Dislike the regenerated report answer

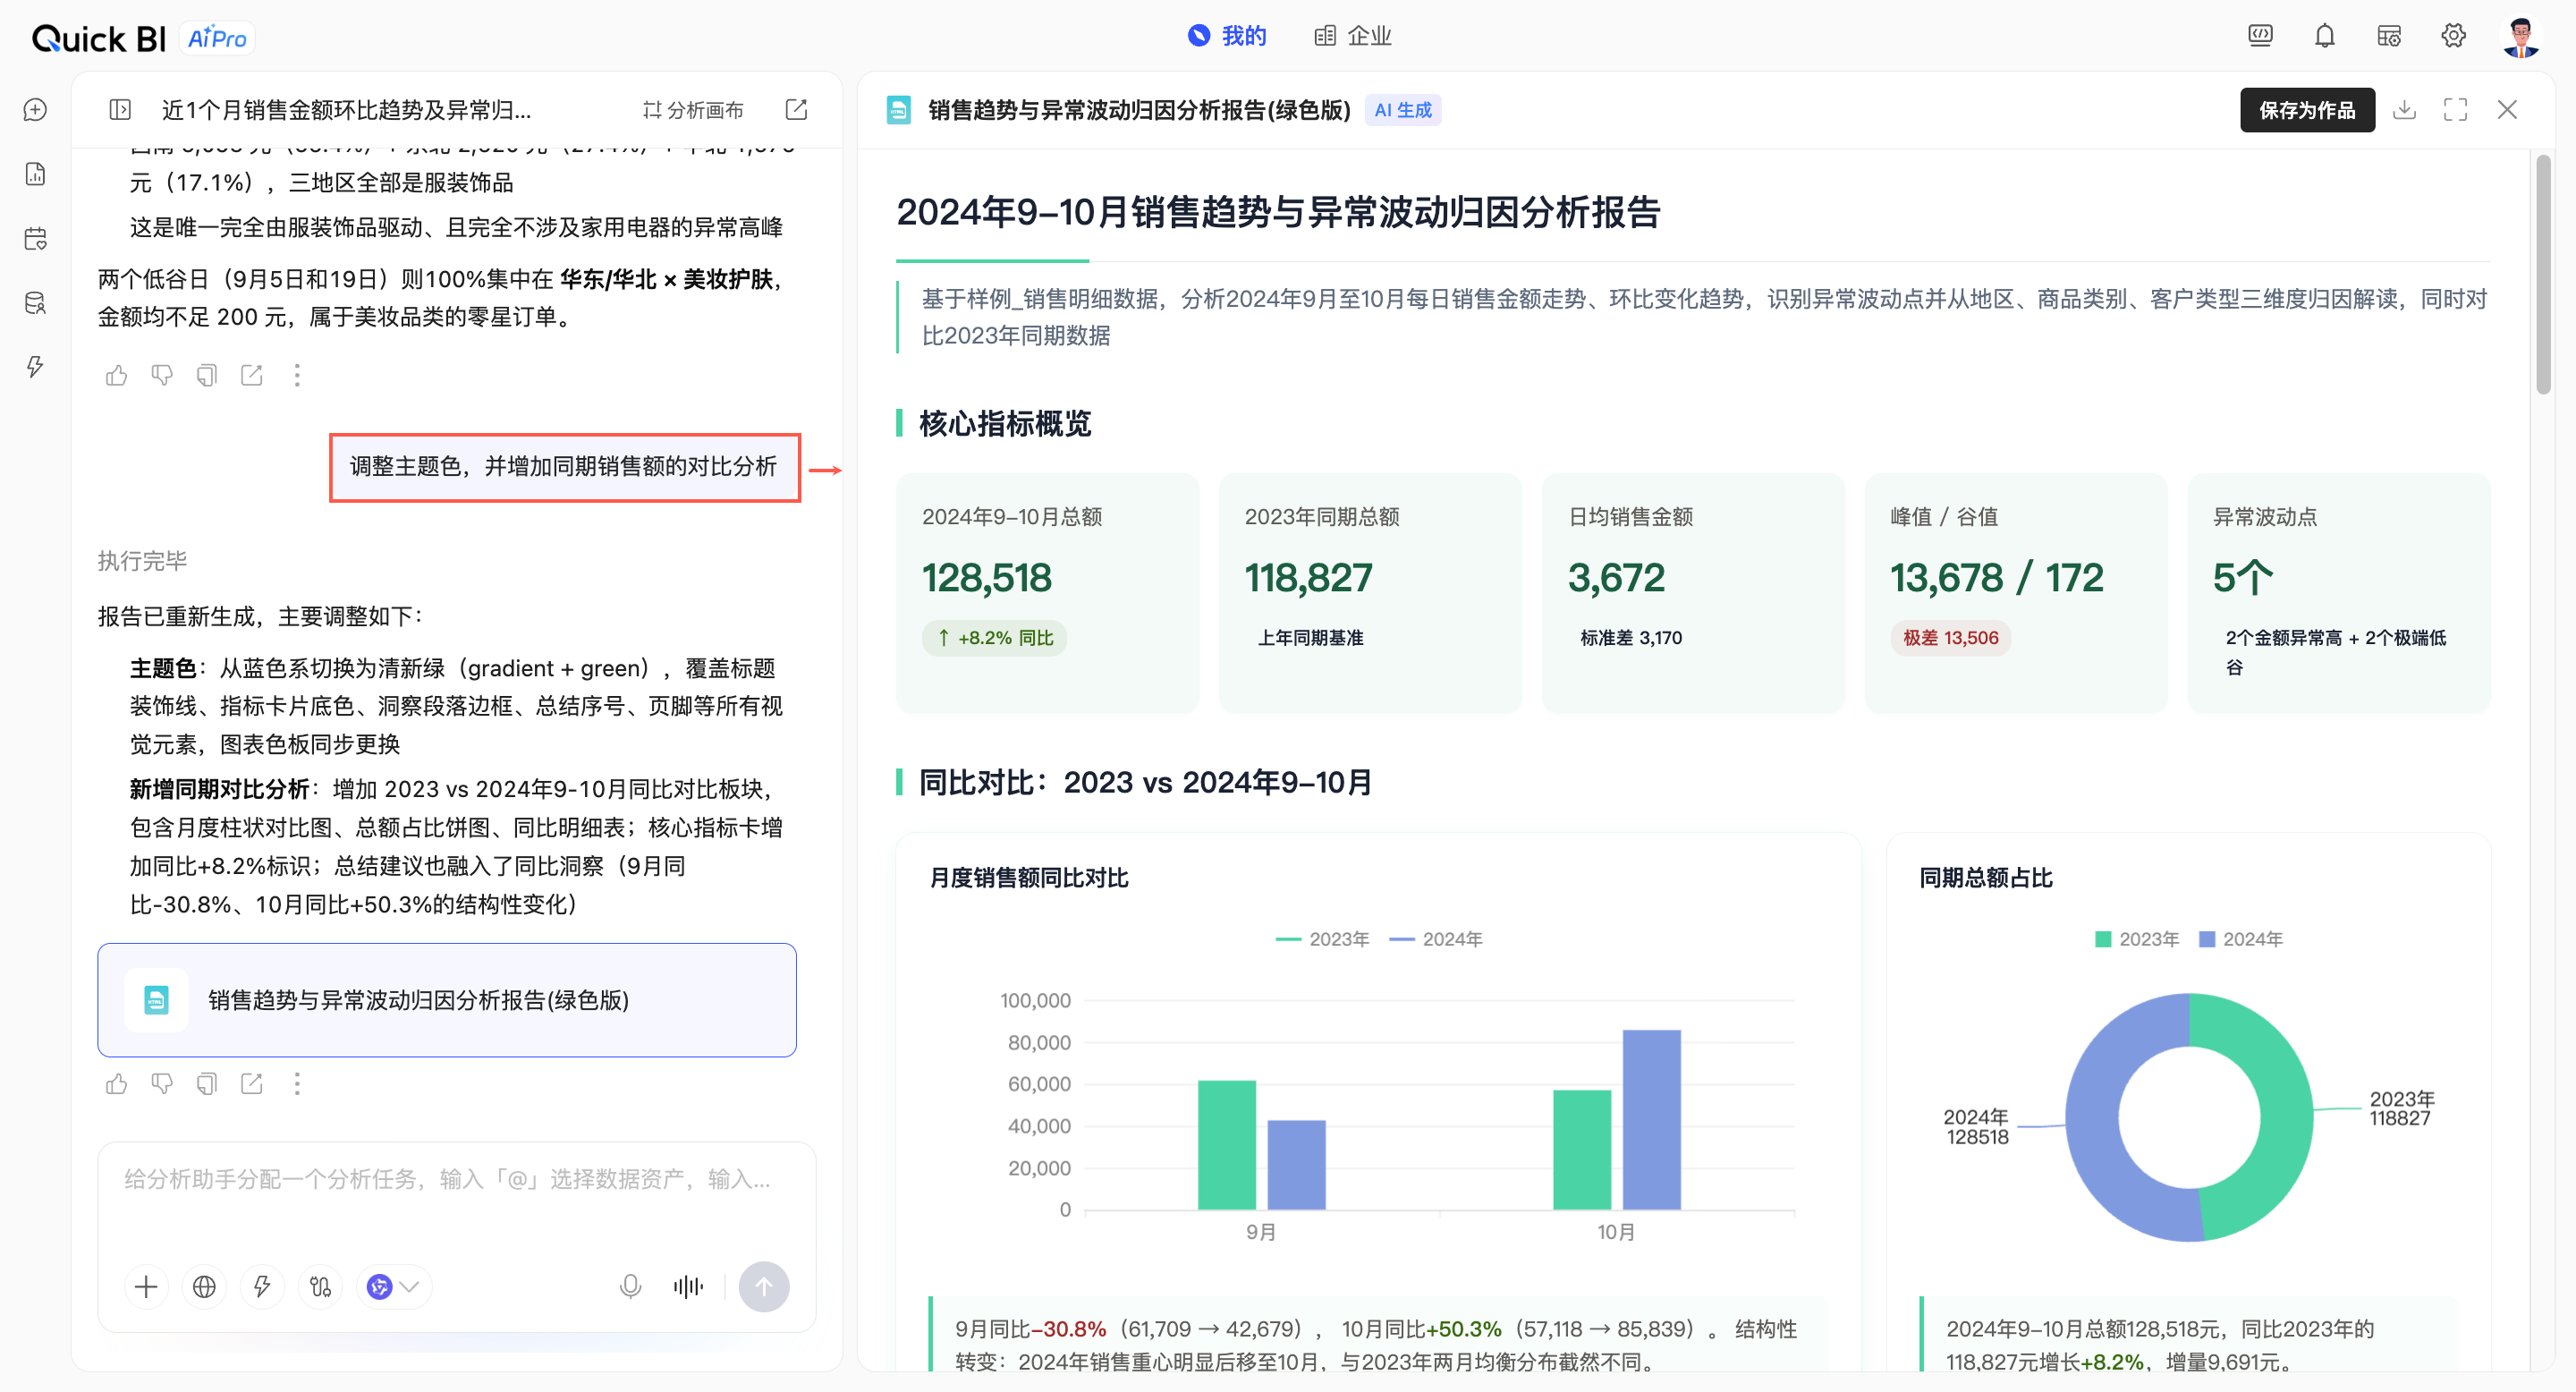tap(162, 1084)
